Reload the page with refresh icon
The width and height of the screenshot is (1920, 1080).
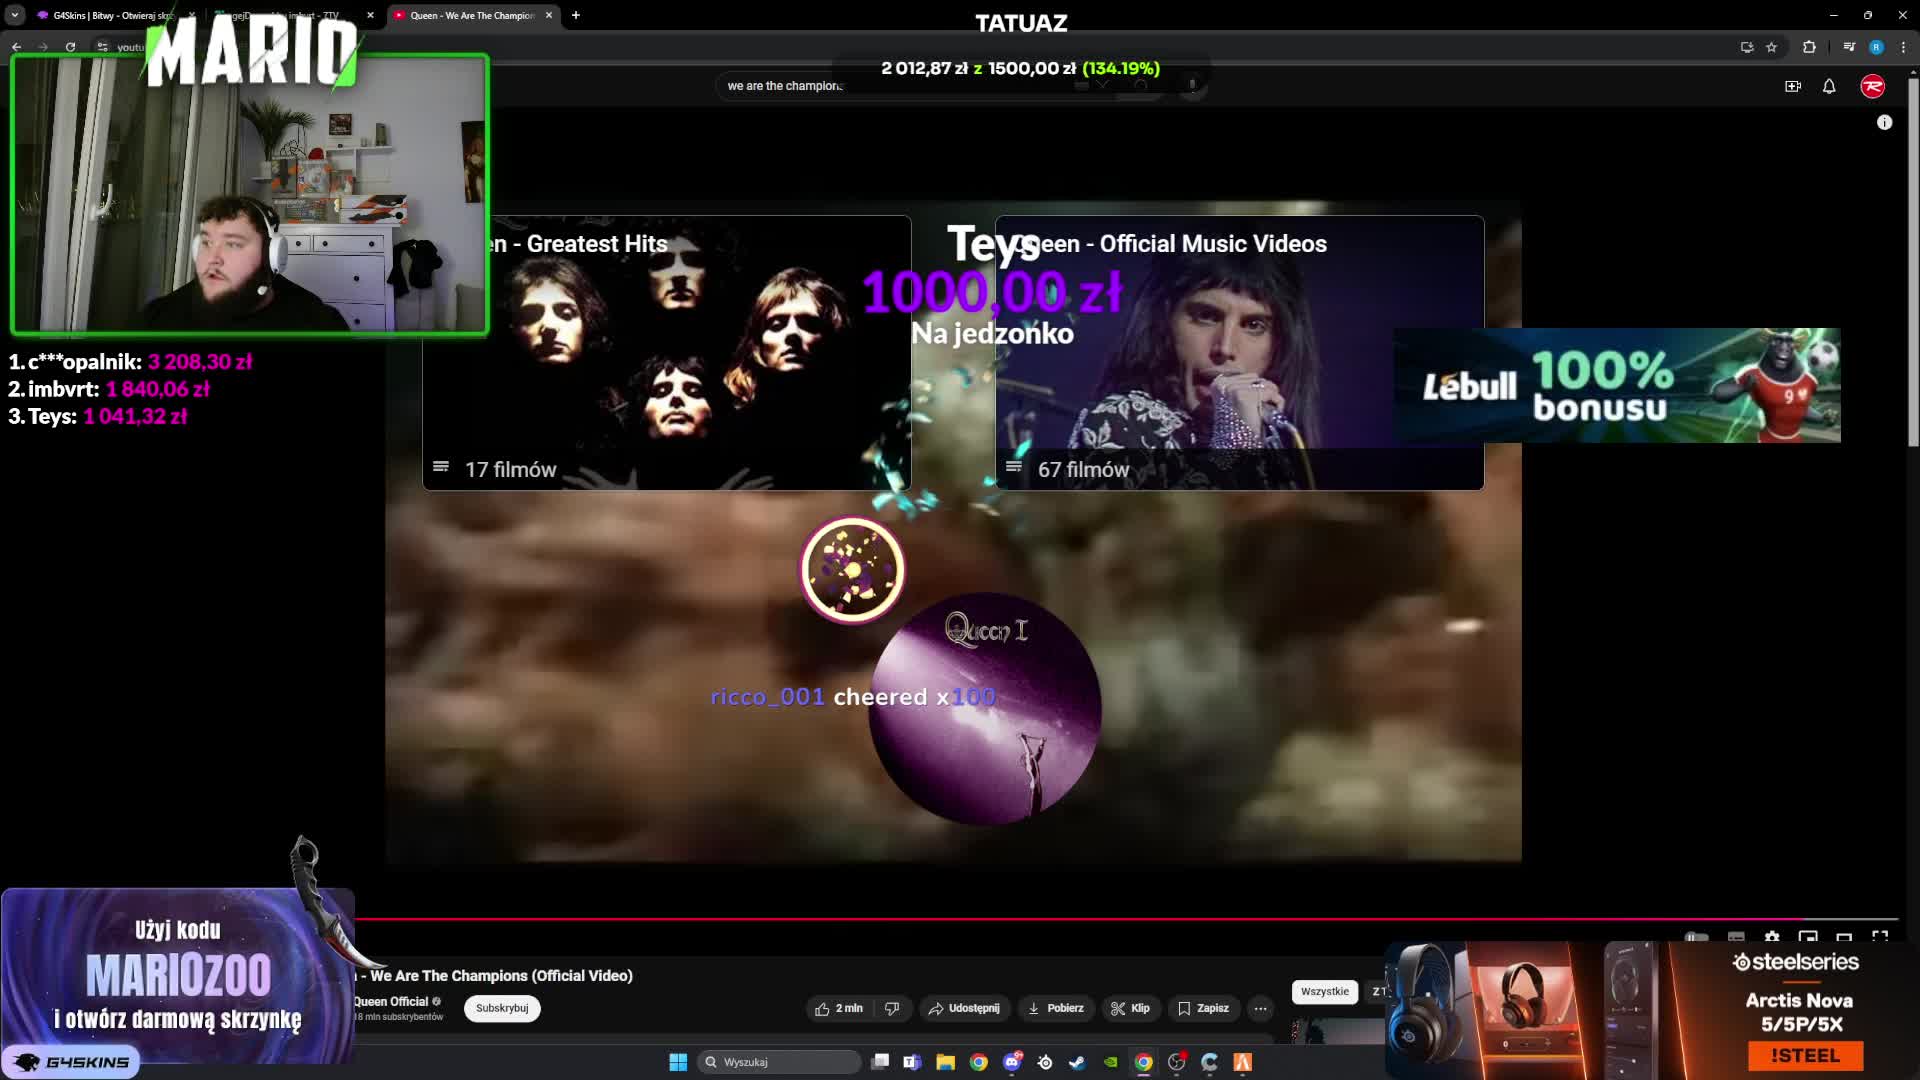tap(70, 47)
